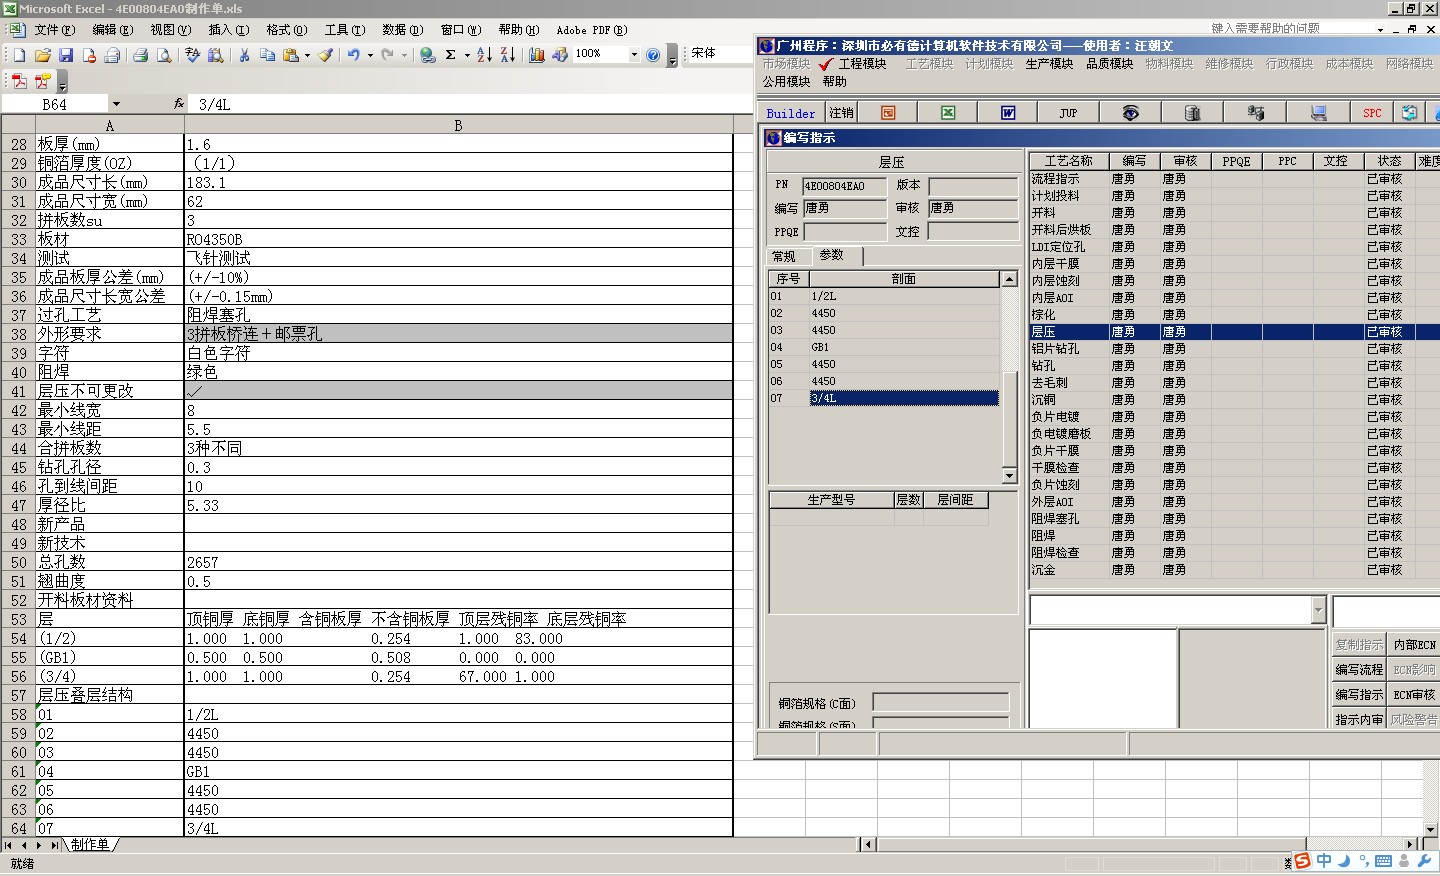Open the 品质模块 menu

point(1110,64)
